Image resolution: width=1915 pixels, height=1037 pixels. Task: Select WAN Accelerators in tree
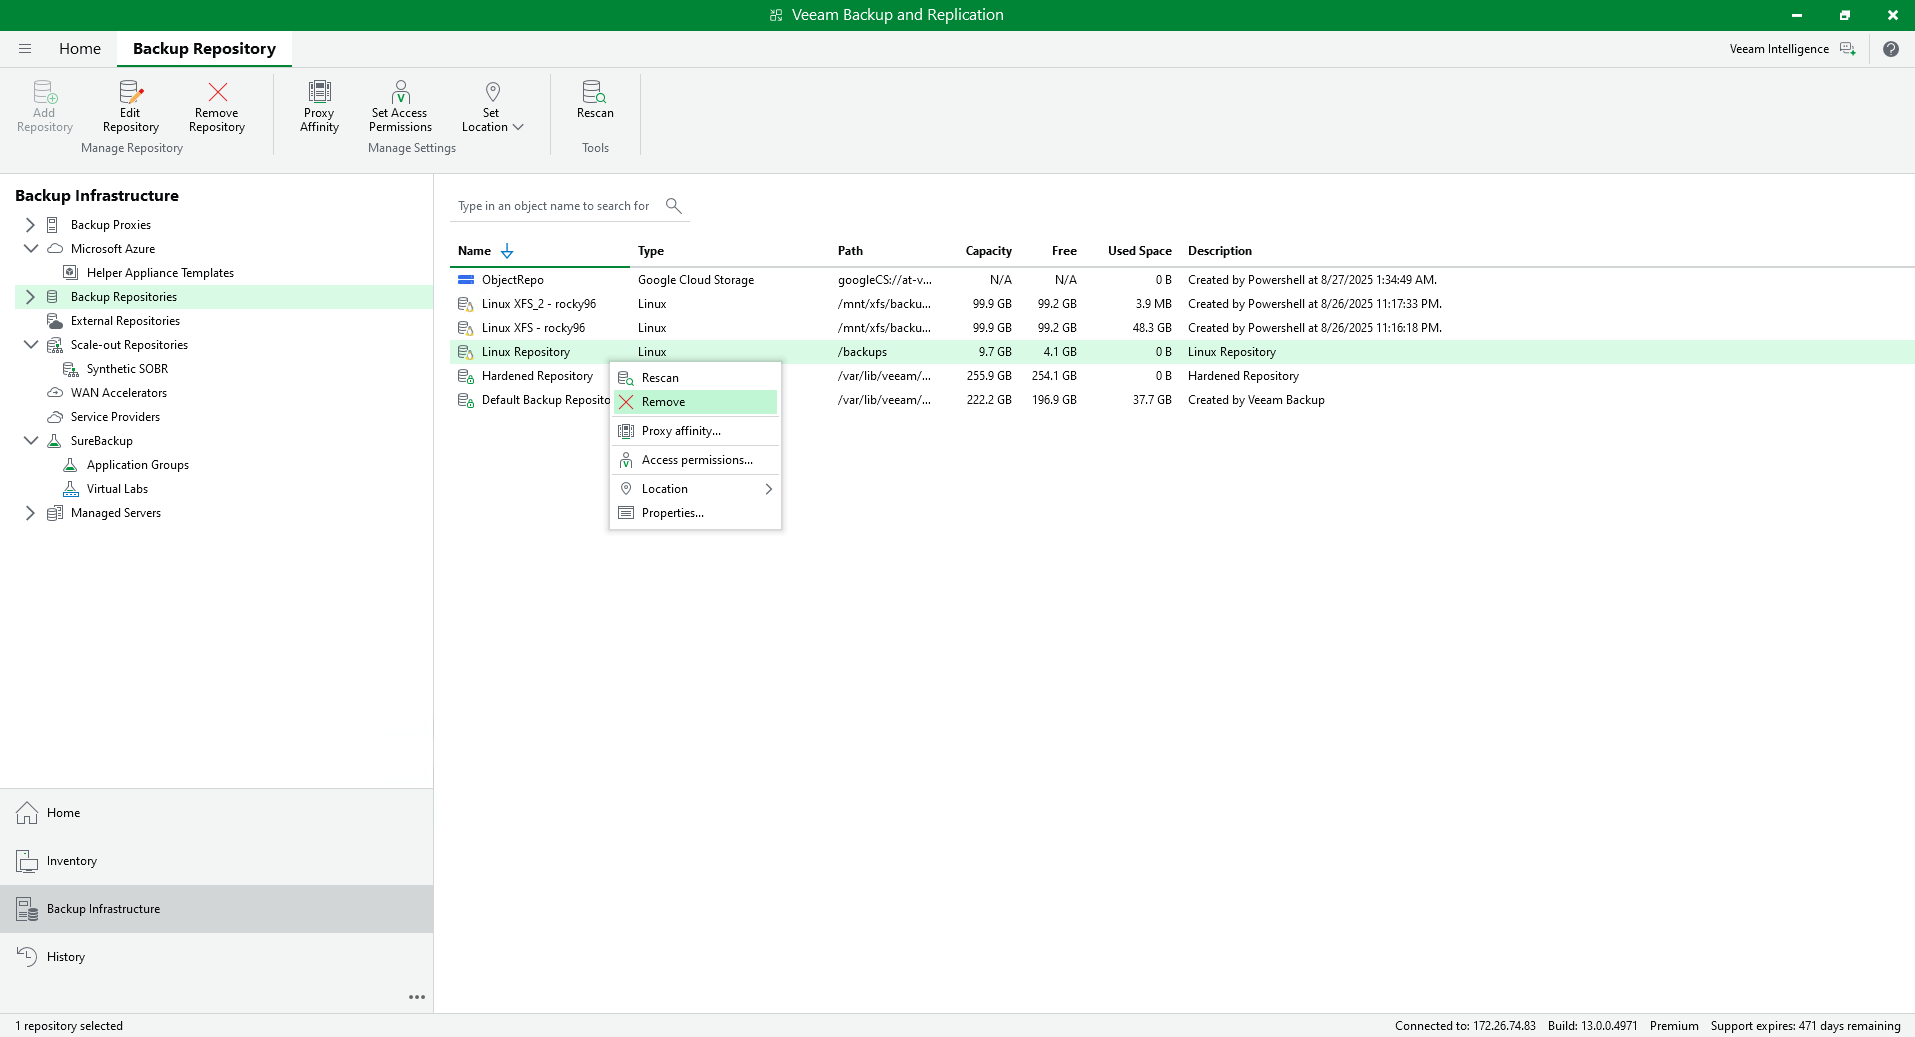[119, 393]
